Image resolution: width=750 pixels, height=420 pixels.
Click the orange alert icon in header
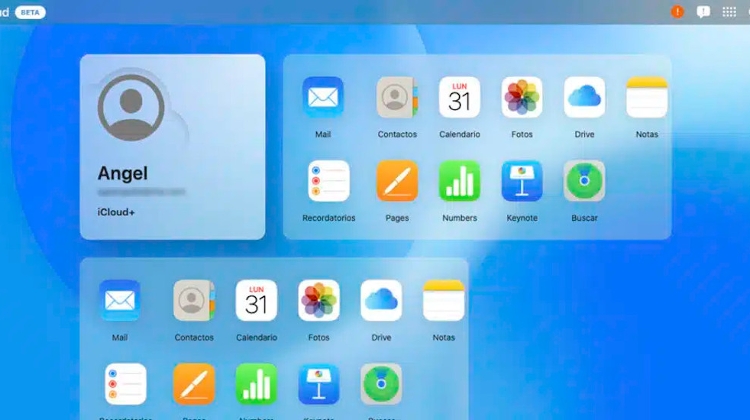pyautogui.click(x=677, y=12)
